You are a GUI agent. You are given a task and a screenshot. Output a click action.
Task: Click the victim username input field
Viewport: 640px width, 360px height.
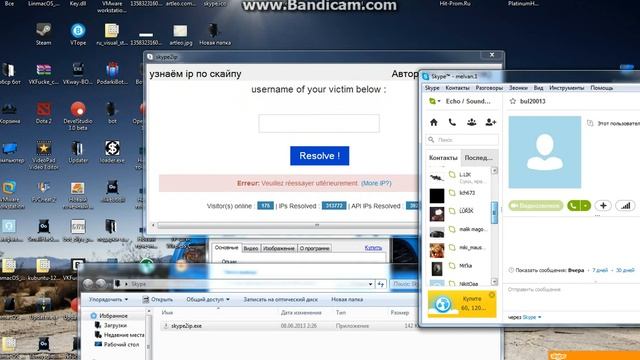(x=319, y=123)
